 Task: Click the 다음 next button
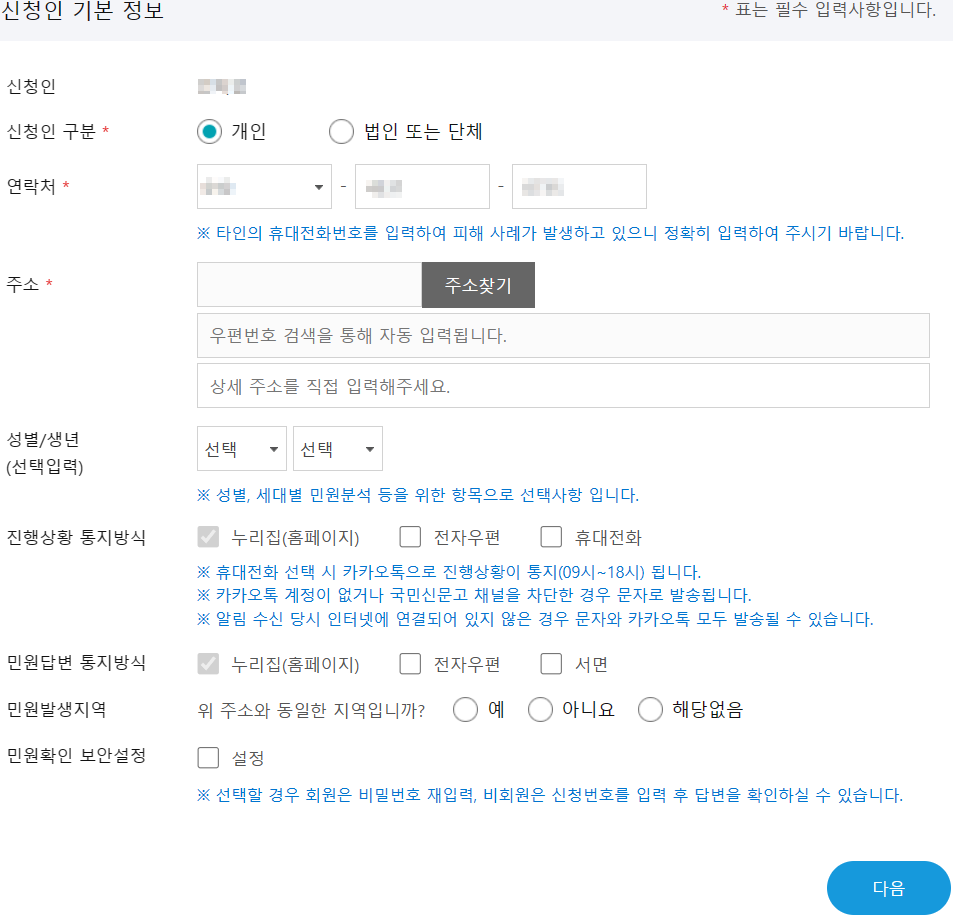point(885,888)
